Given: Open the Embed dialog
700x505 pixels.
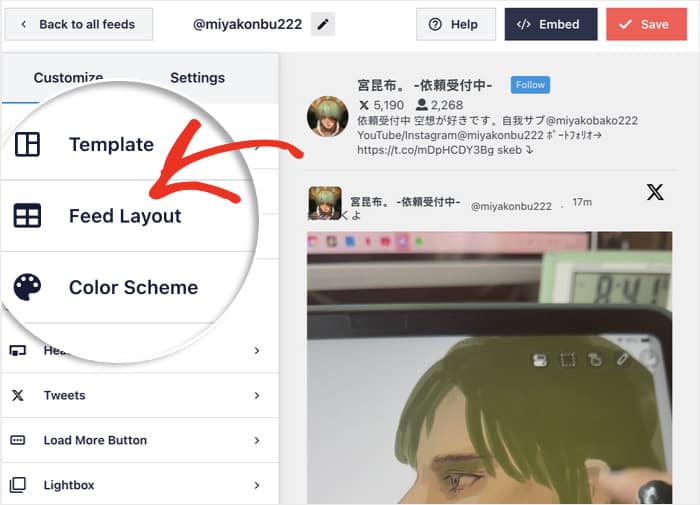Looking at the screenshot, I should (550, 24).
